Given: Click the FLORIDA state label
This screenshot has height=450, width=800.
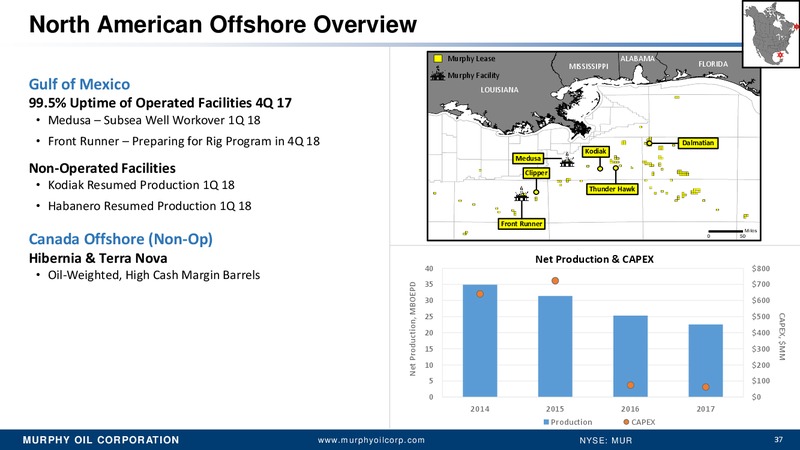Looking at the screenshot, I should tap(713, 64).
